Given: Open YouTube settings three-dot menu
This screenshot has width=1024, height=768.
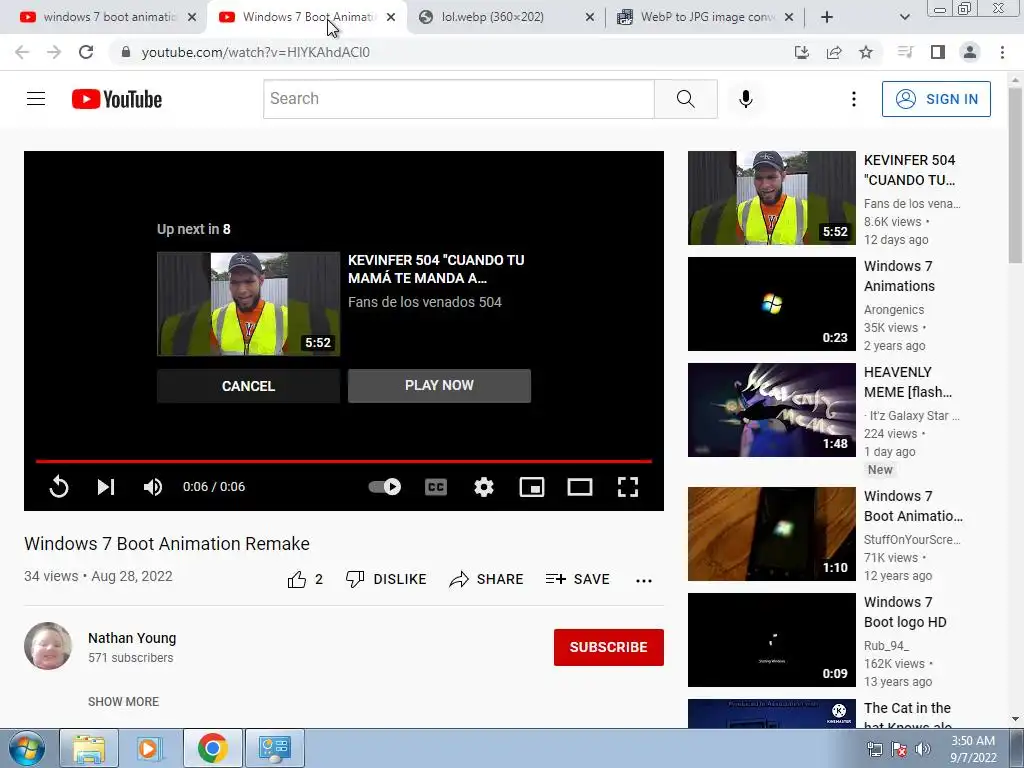Looking at the screenshot, I should tap(854, 99).
